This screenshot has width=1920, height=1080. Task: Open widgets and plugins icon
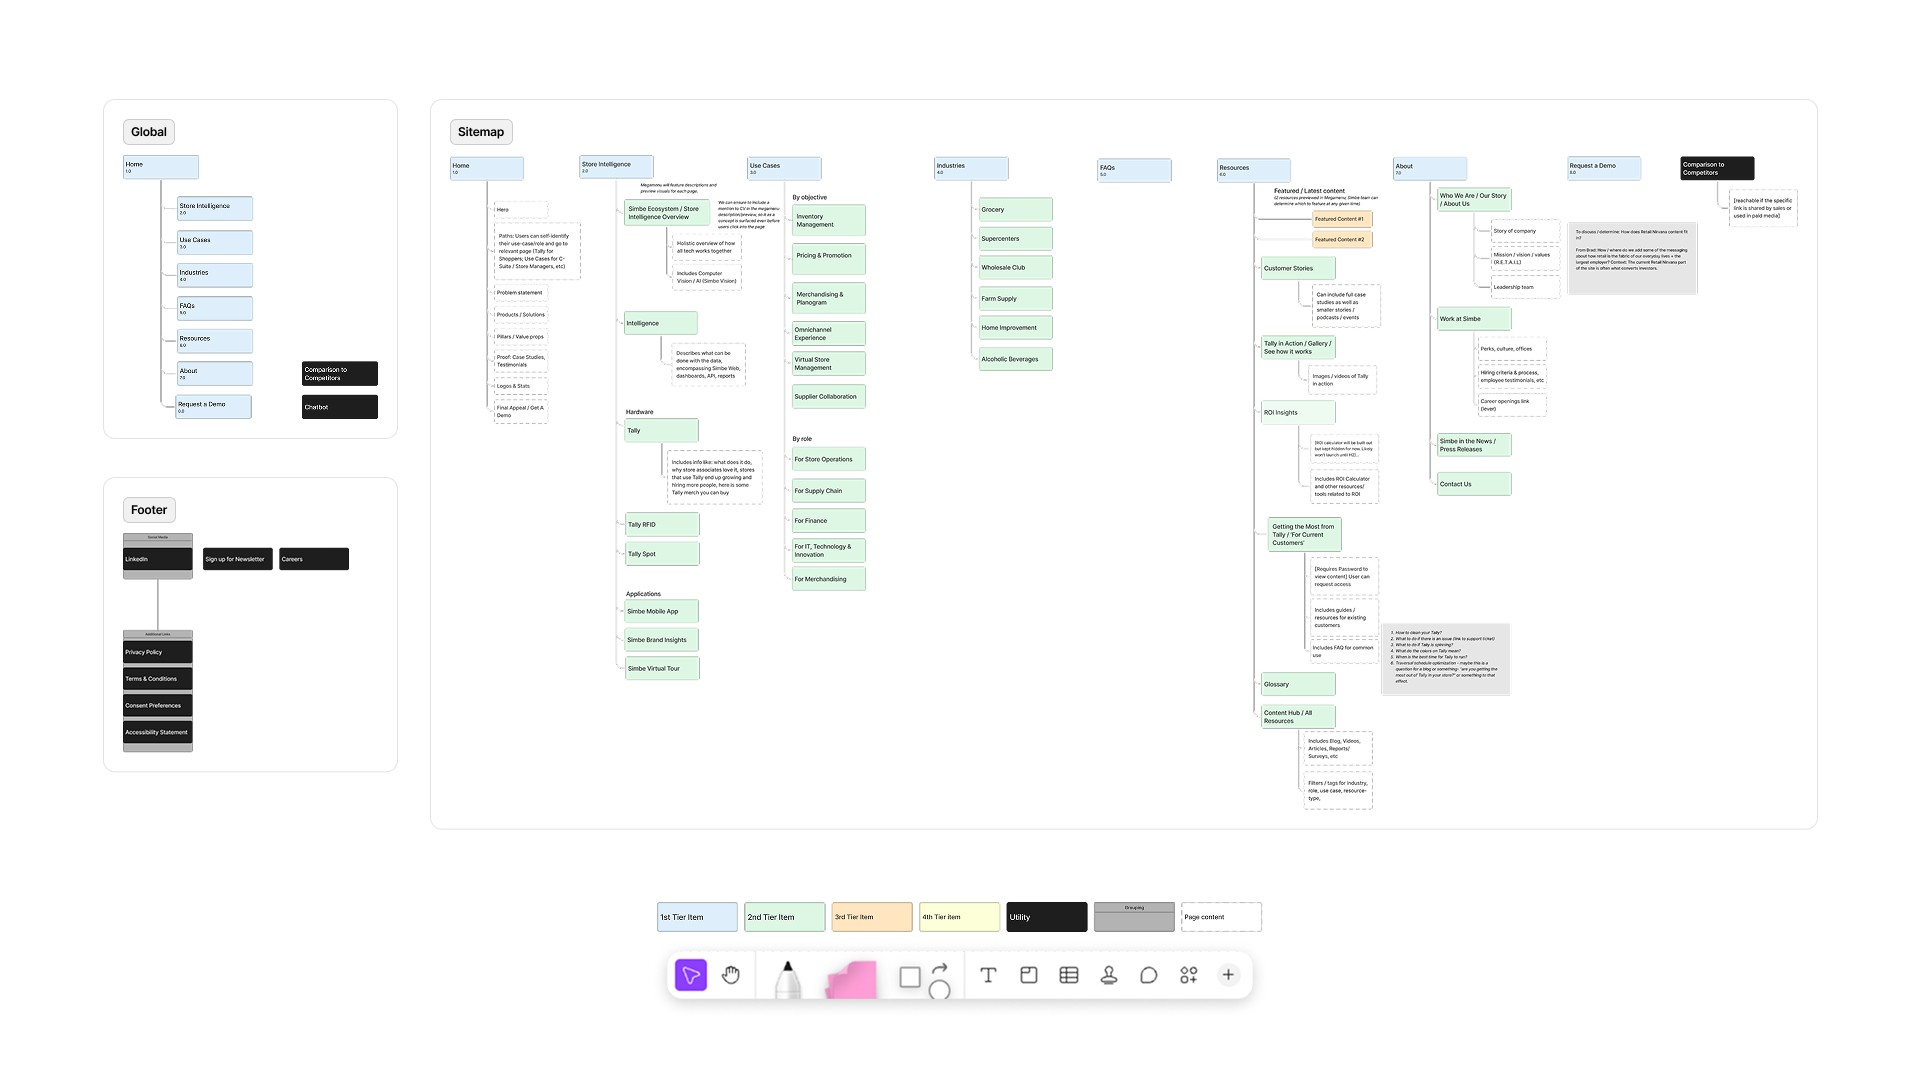click(x=1188, y=975)
